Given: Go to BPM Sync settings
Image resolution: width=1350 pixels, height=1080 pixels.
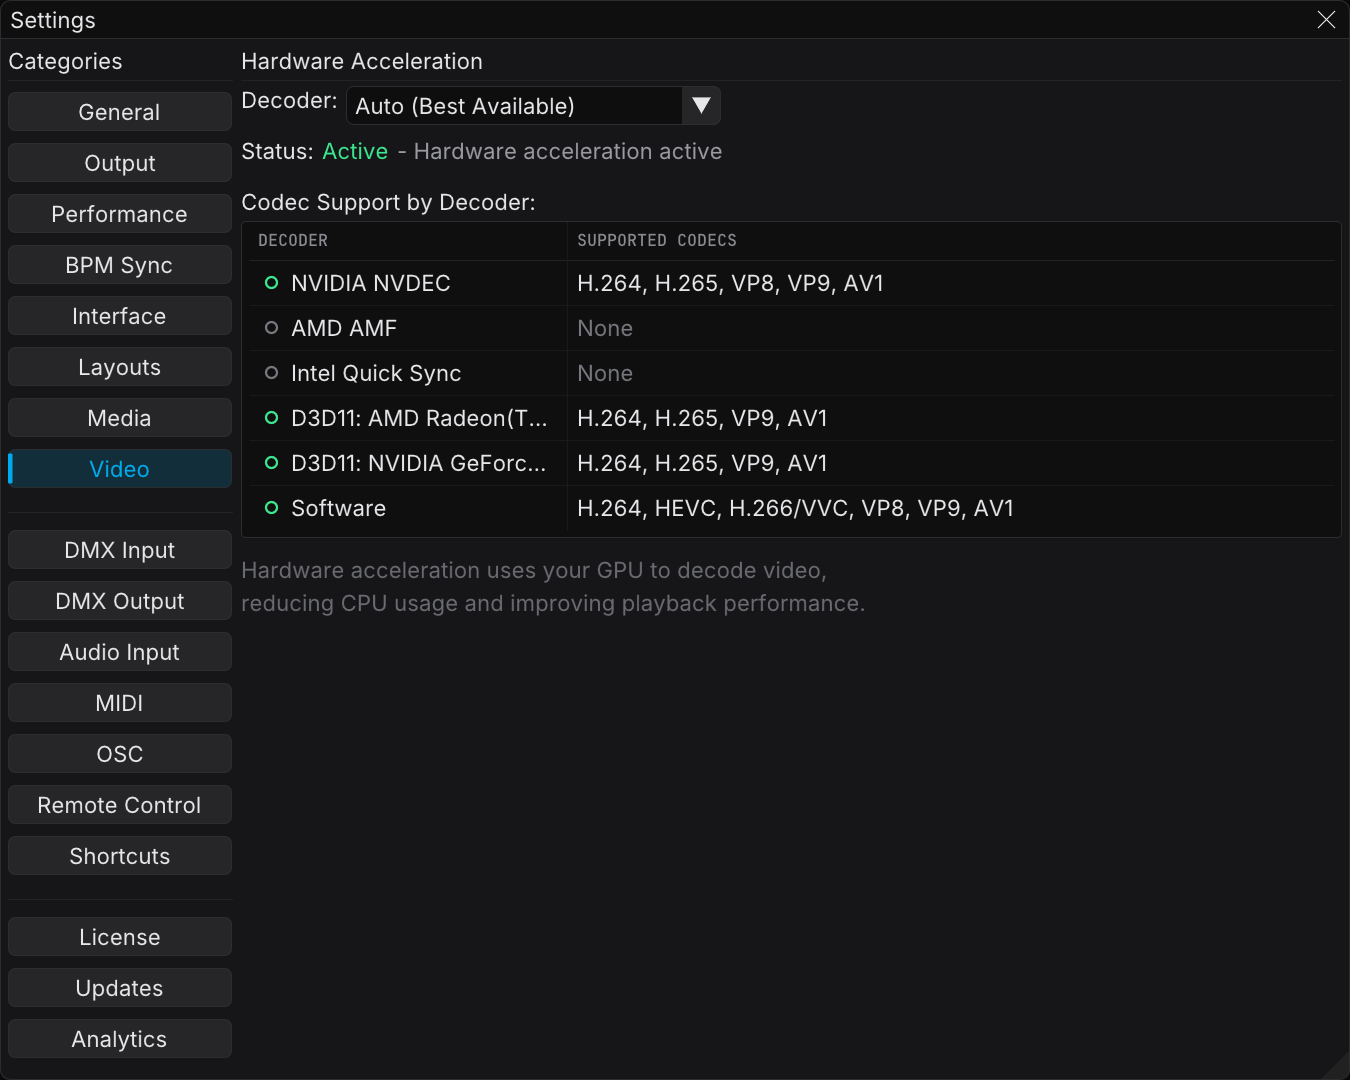Looking at the screenshot, I should (x=120, y=265).
